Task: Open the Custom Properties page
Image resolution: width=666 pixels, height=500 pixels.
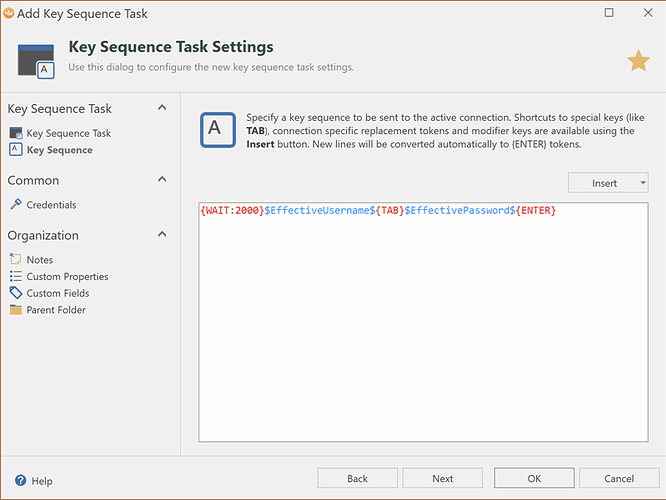Action: 67,277
